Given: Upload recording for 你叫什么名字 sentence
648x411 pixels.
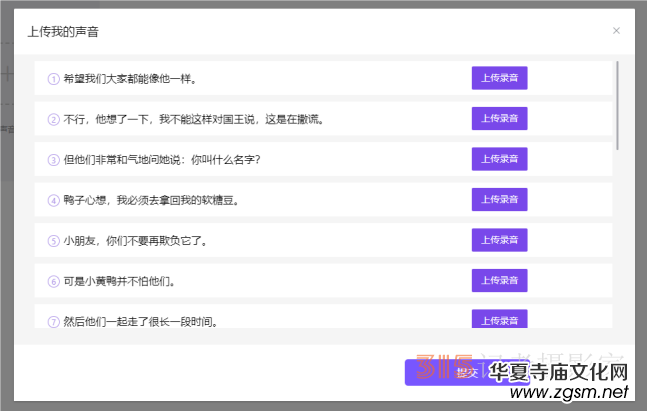Looking at the screenshot, I should click(499, 159).
